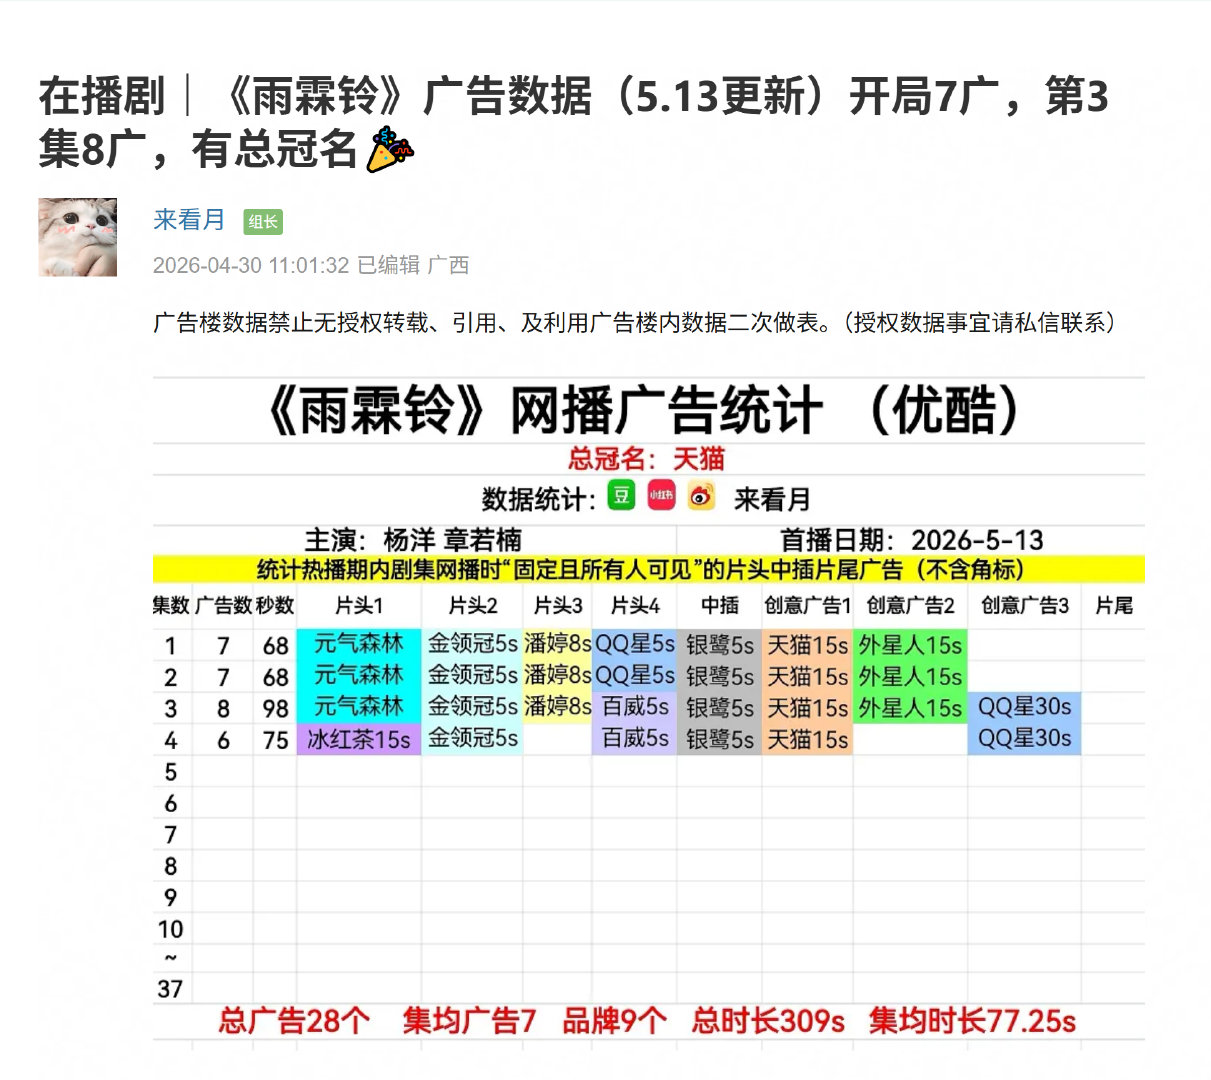
Task: Click the post title heading 雨霖铃
Action: 574,123
